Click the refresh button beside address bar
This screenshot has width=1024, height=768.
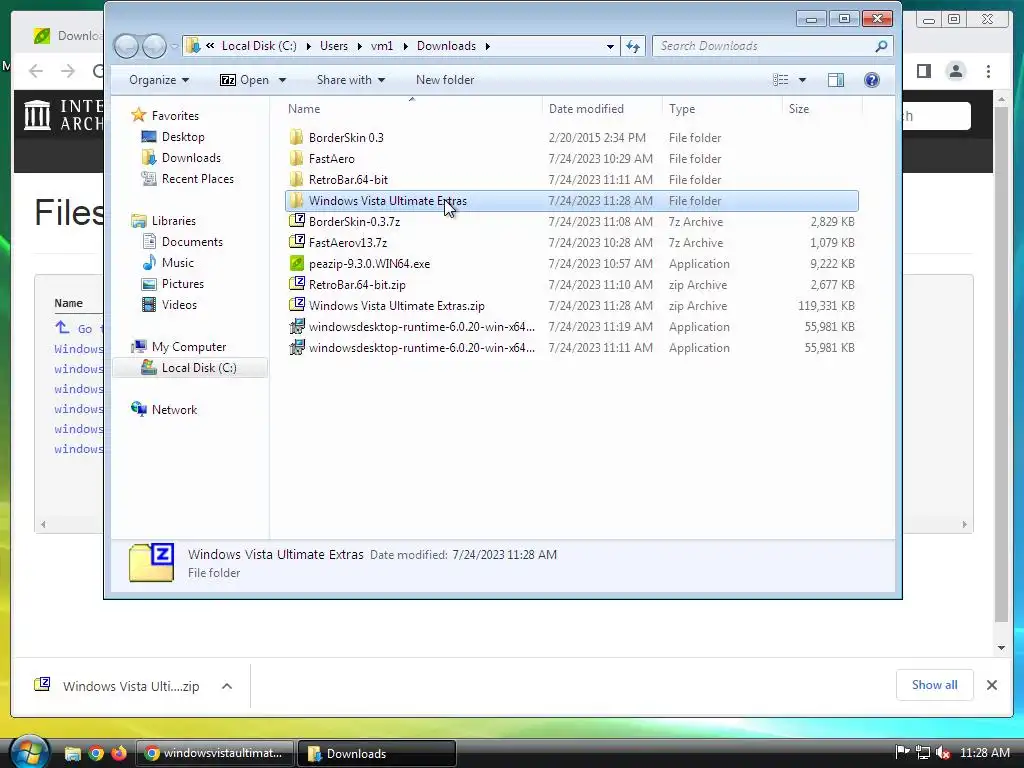633,46
